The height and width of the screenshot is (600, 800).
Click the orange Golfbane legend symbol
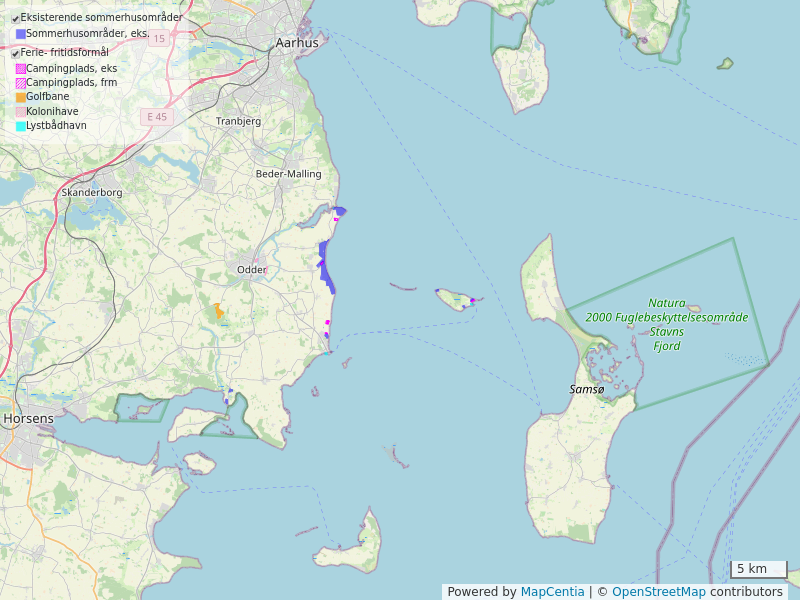click(20, 97)
